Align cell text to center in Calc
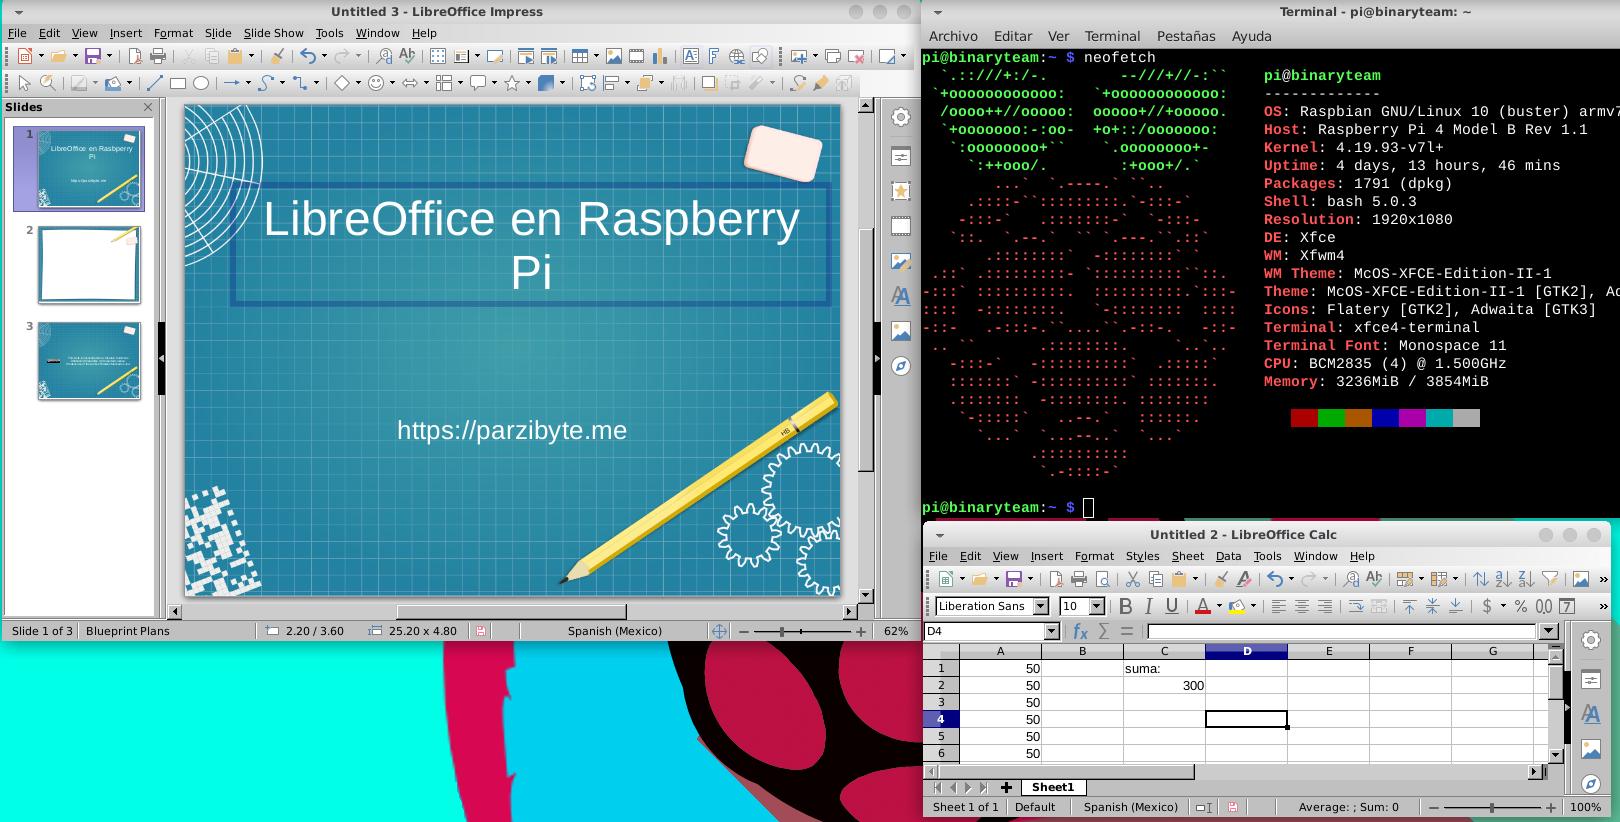 (x=1302, y=606)
